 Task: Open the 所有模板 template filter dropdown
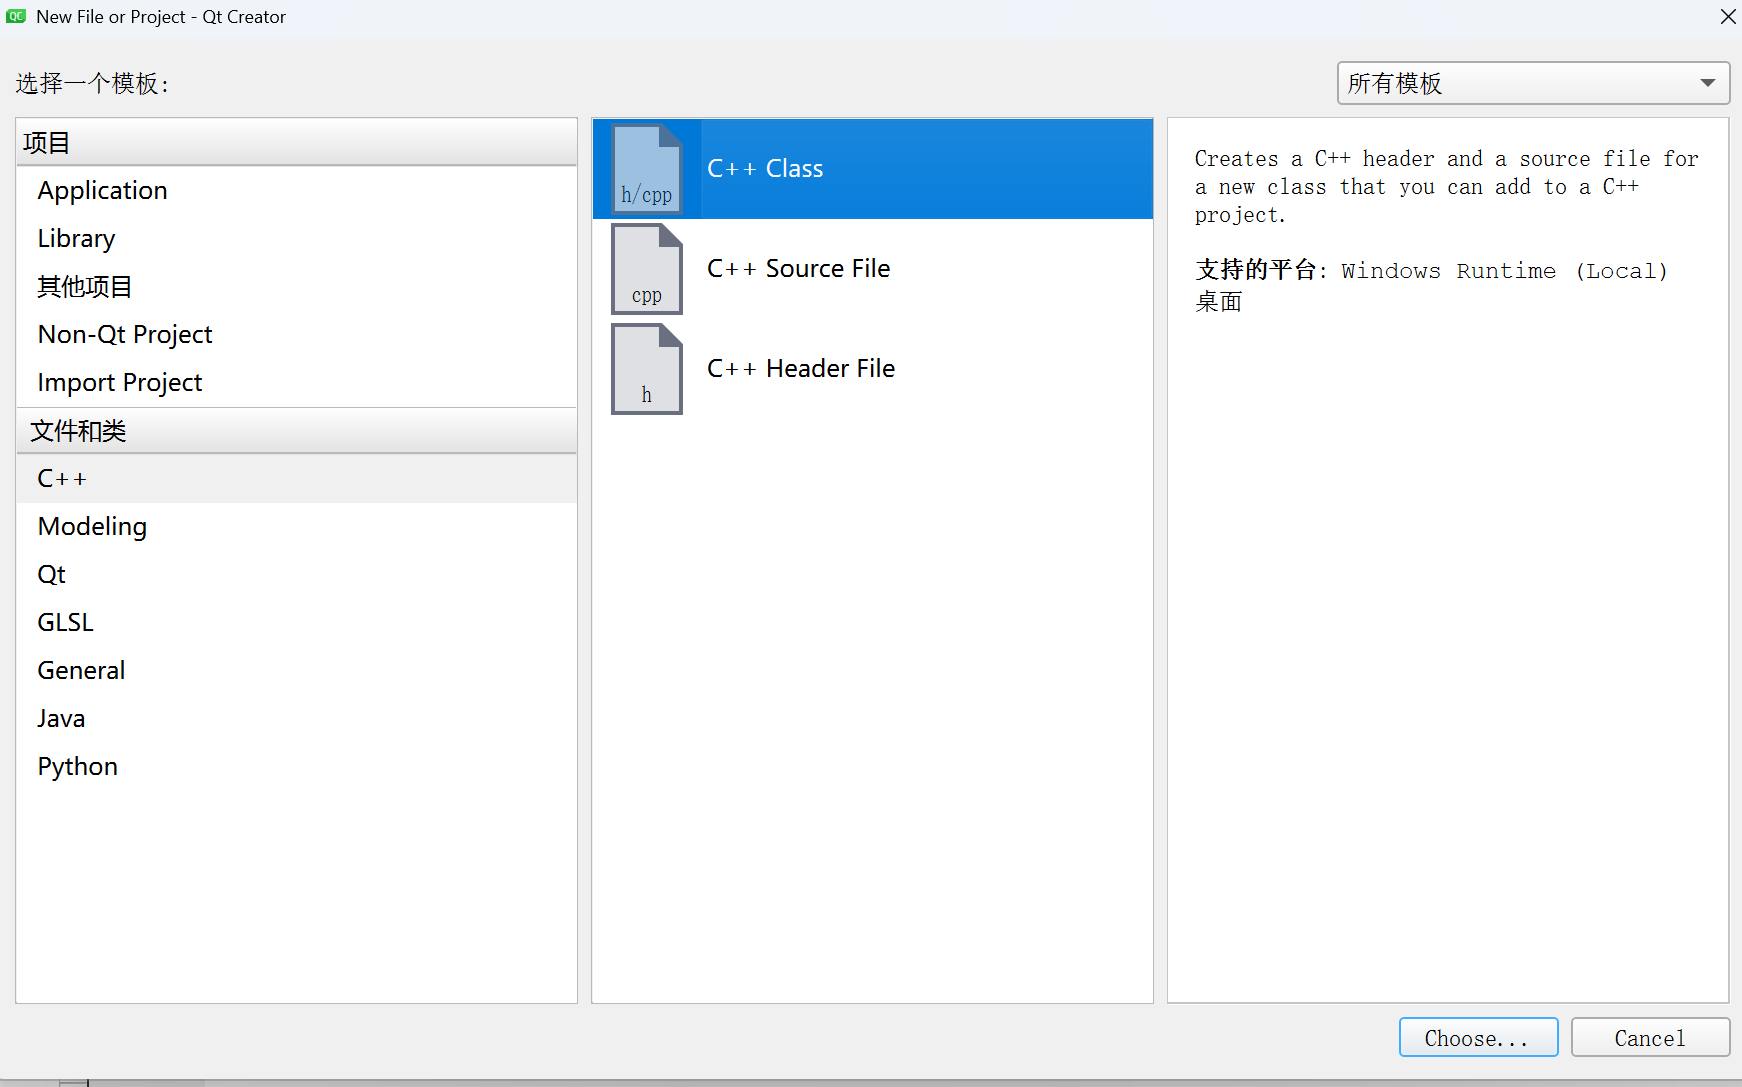[x=1533, y=83]
